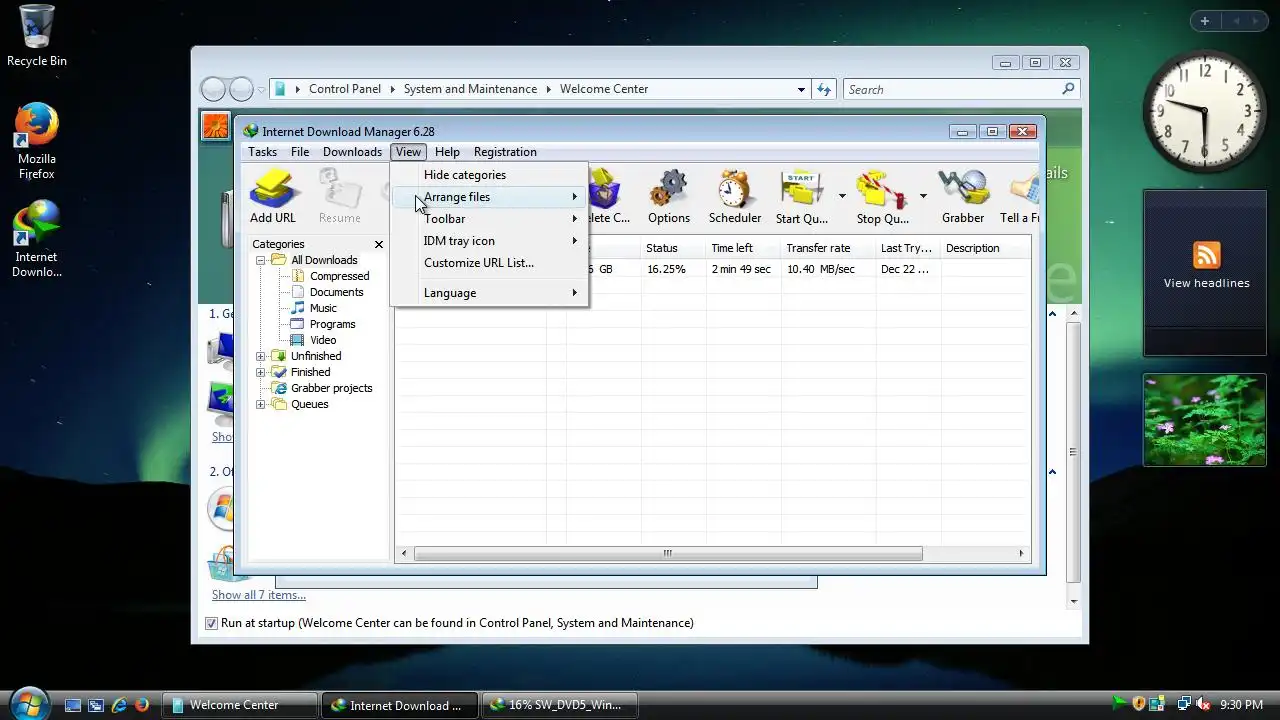Open the Options gear icon

[668, 196]
